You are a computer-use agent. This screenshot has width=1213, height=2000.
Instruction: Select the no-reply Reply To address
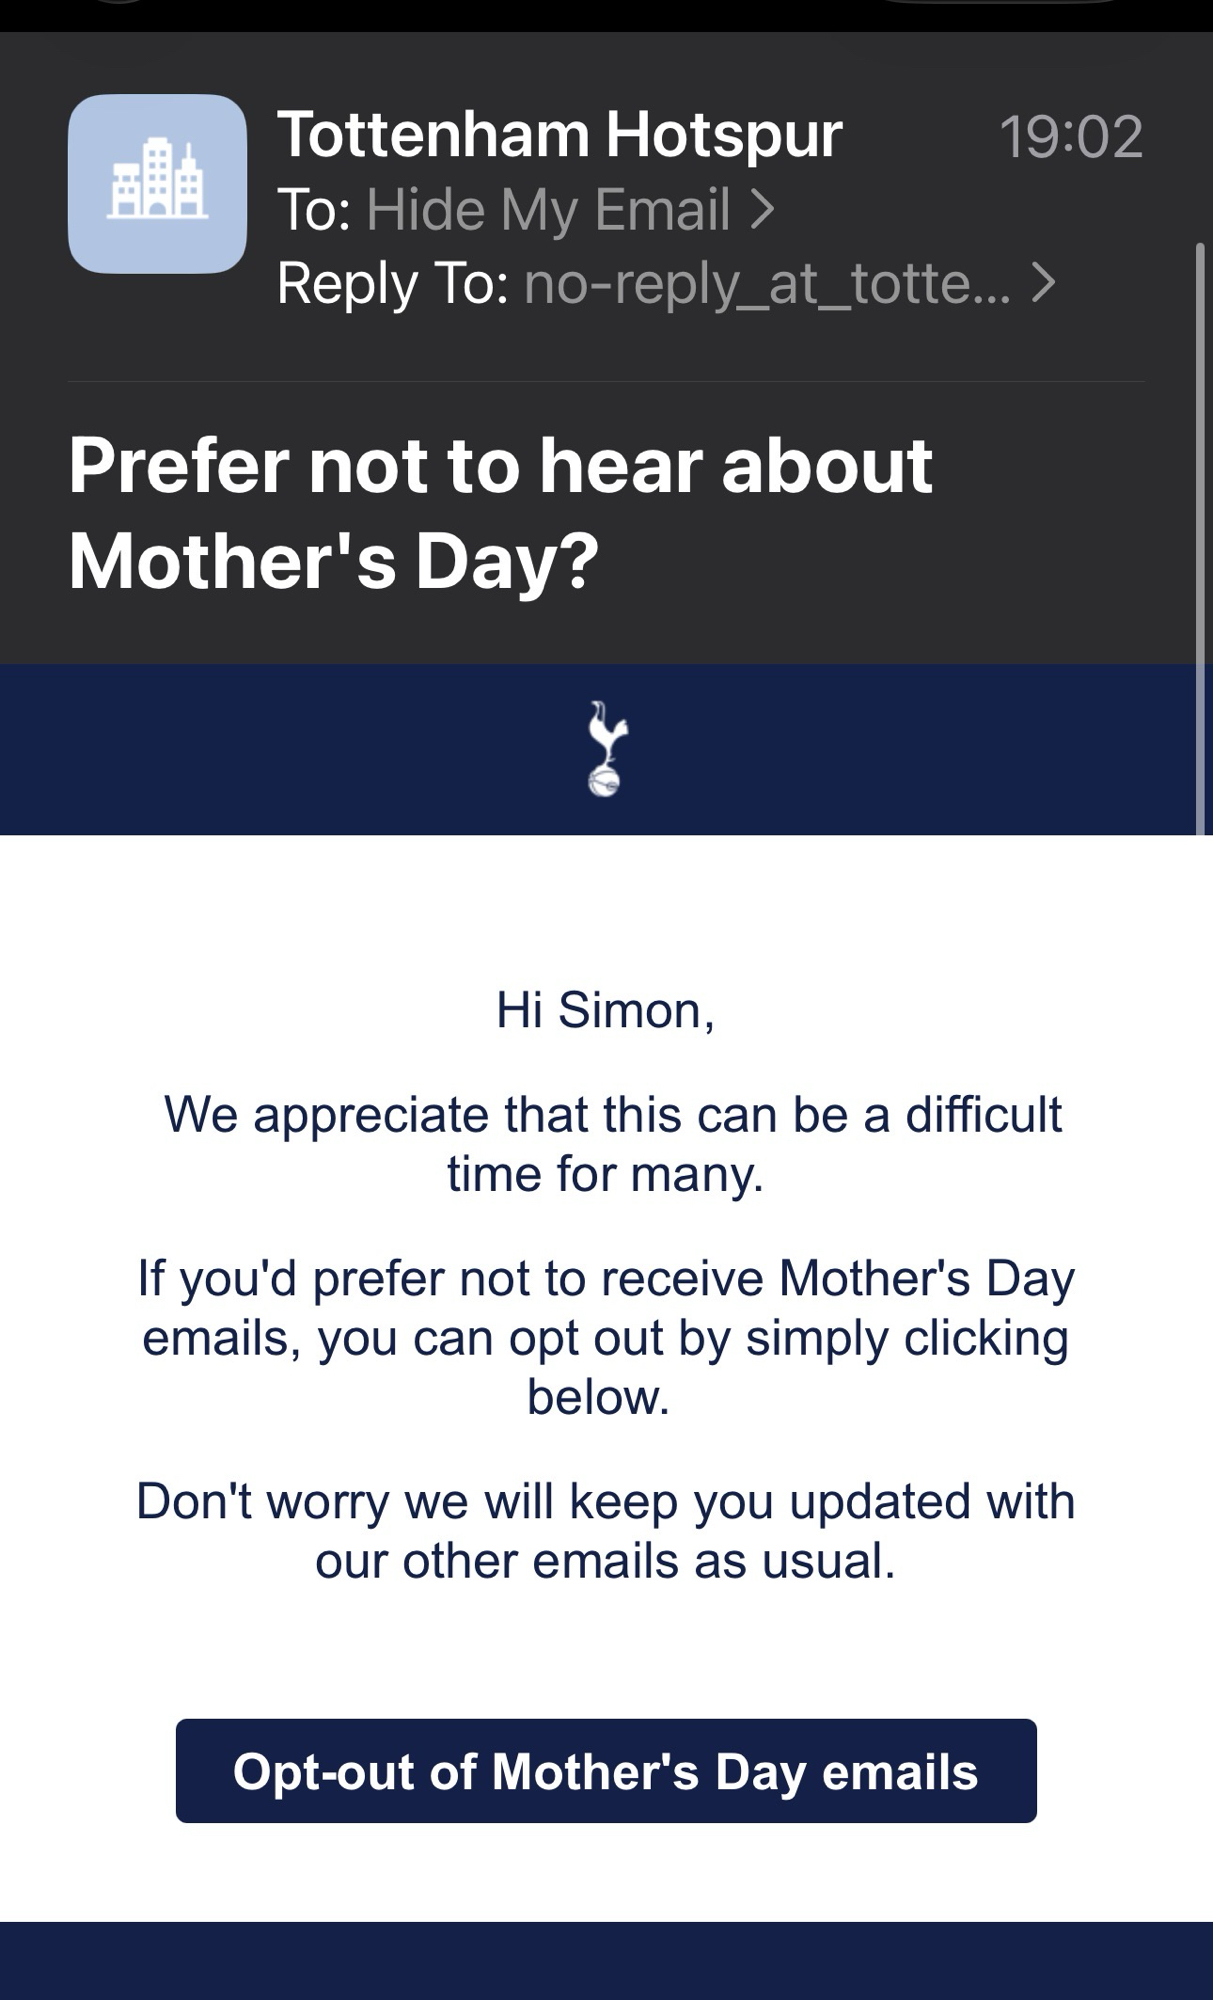(766, 283)
